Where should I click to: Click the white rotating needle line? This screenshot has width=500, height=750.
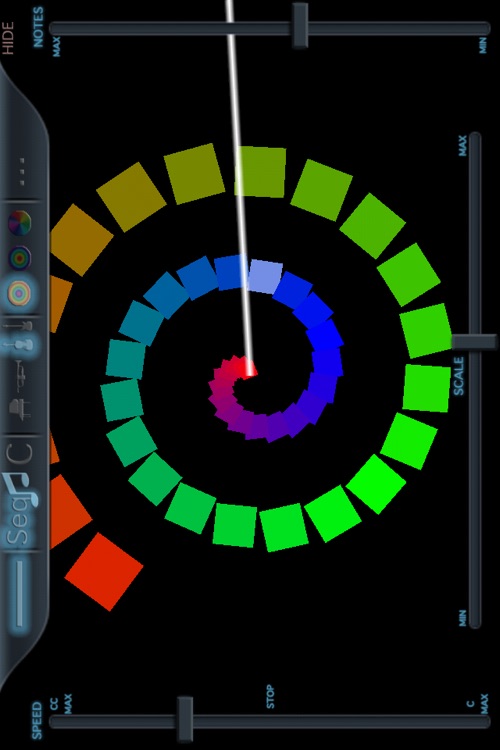point(239,187)
